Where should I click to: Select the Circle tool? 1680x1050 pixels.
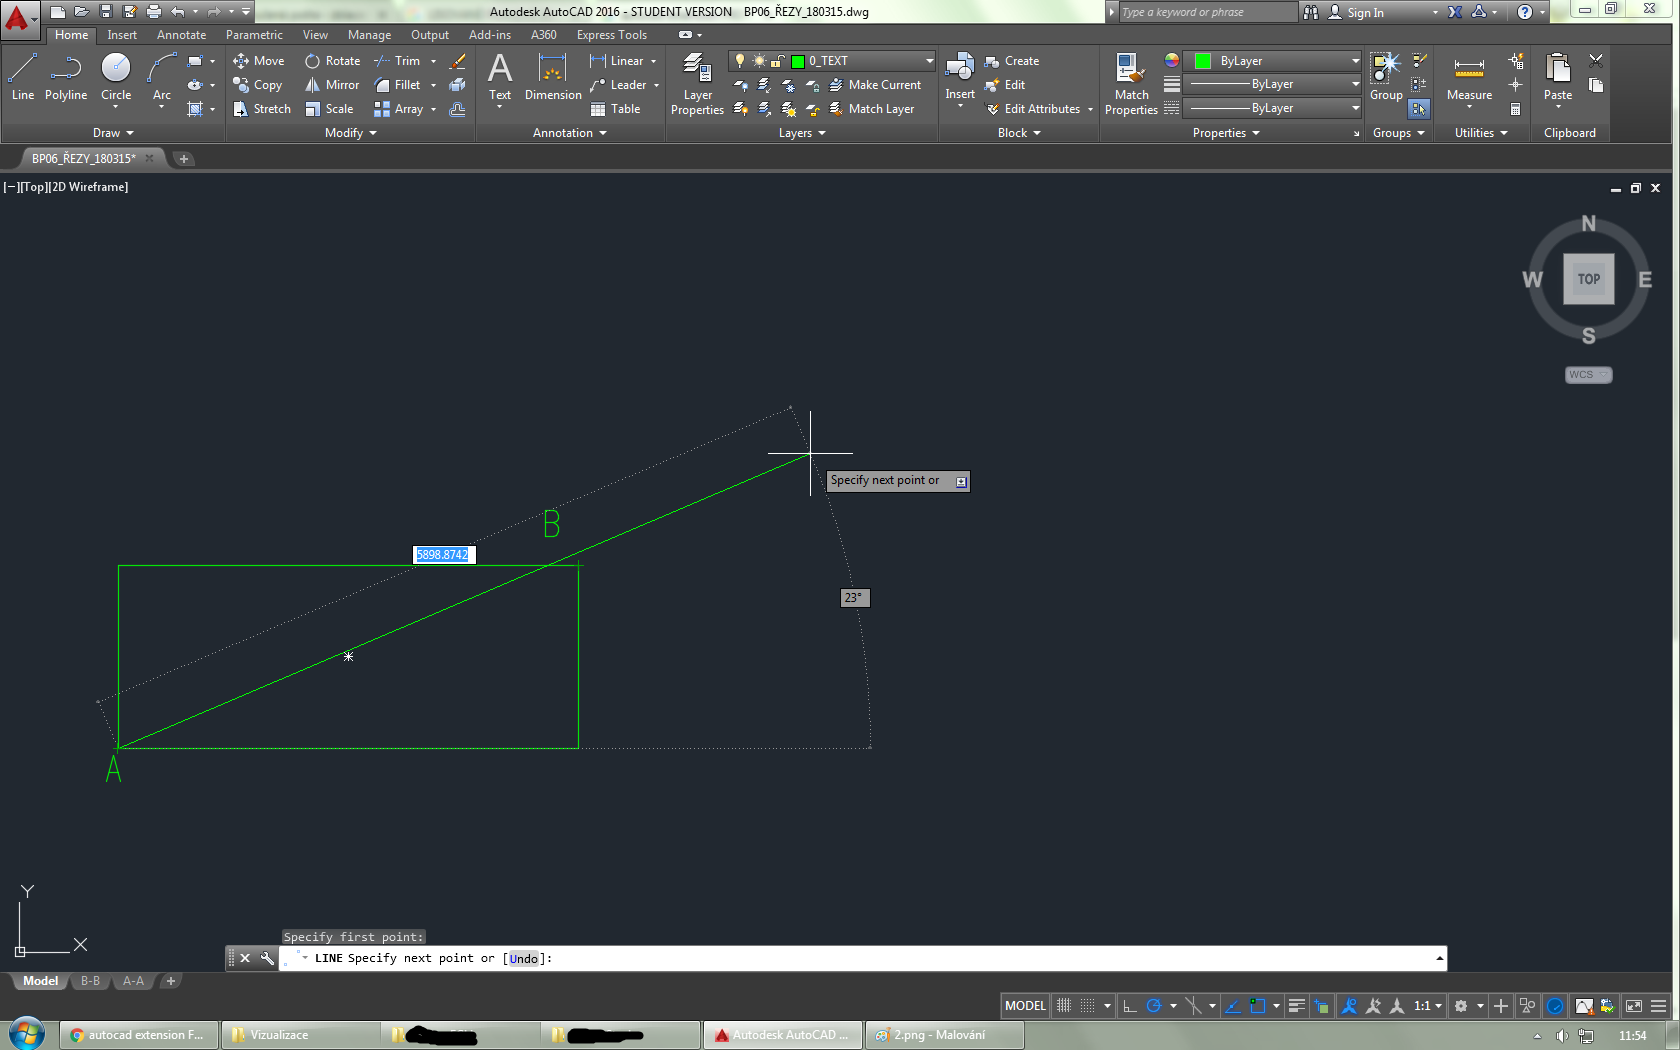(116, 77)
